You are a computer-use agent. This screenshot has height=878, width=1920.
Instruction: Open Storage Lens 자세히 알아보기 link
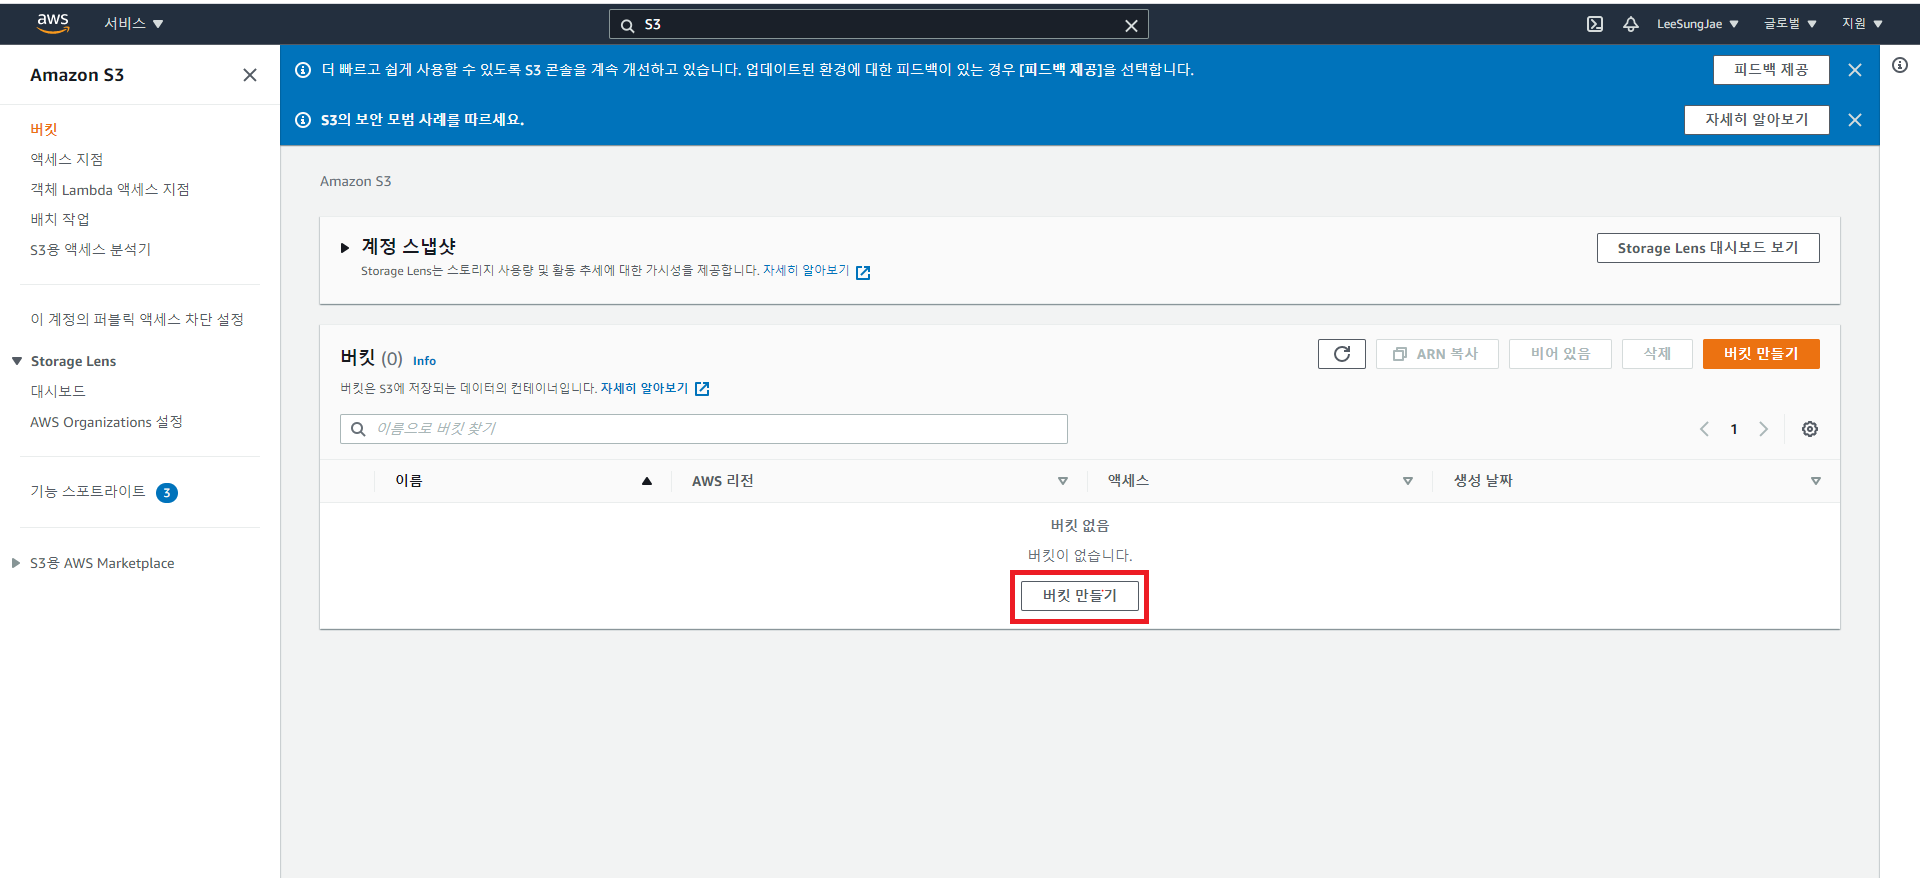pyautogui.click(x=806, y=271)
